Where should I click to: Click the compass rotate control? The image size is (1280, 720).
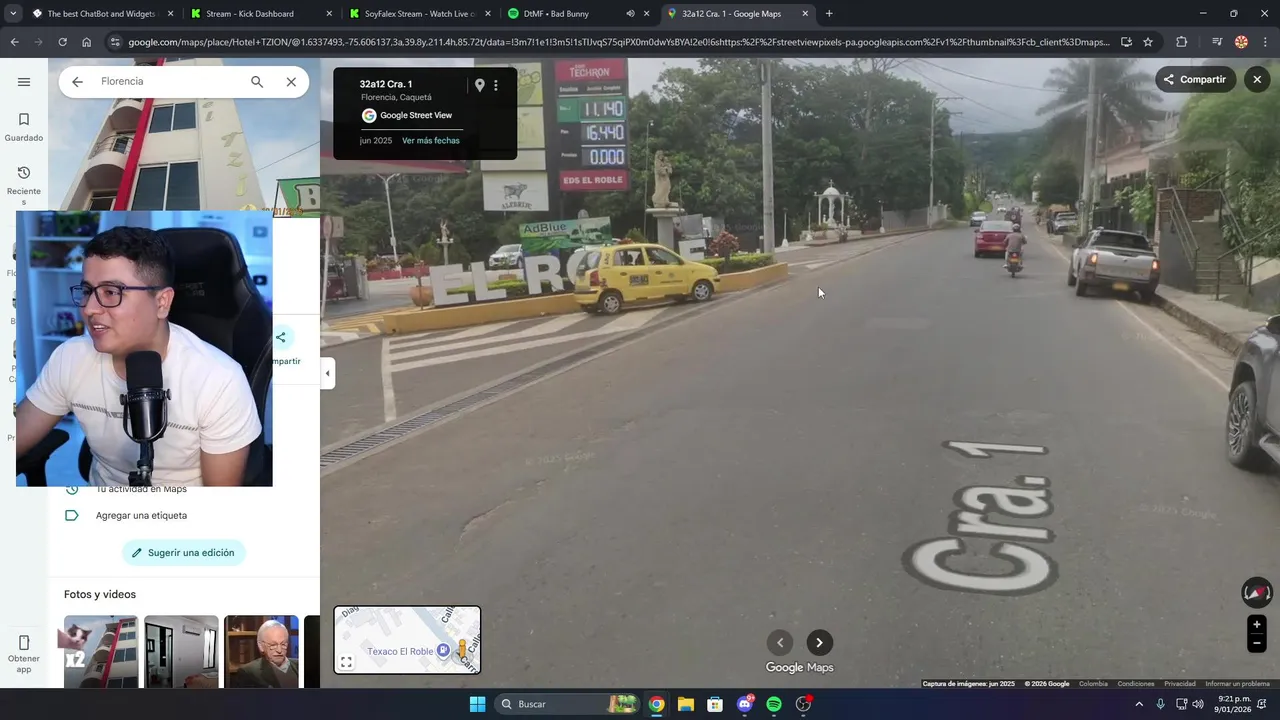pos(1257,593)
